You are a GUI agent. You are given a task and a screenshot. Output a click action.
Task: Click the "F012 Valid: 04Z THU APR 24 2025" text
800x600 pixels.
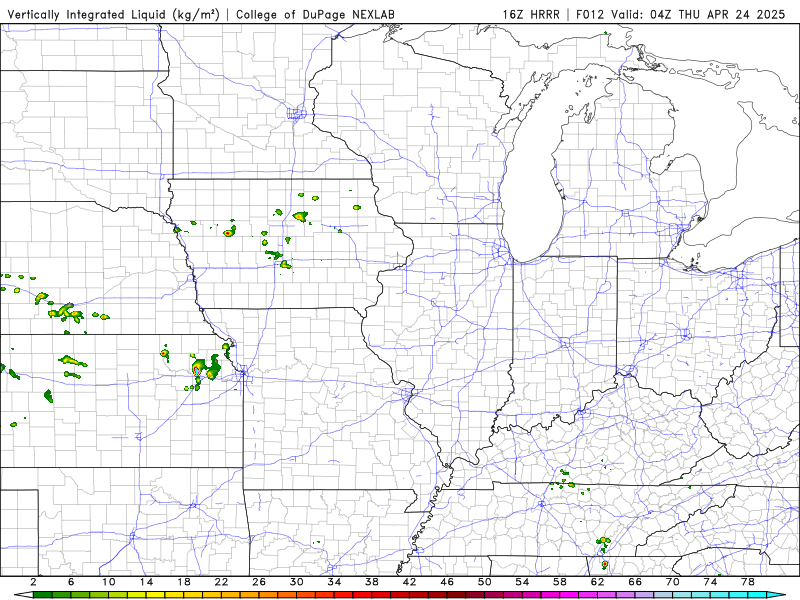pyautogui.click(x=681, y=14)
